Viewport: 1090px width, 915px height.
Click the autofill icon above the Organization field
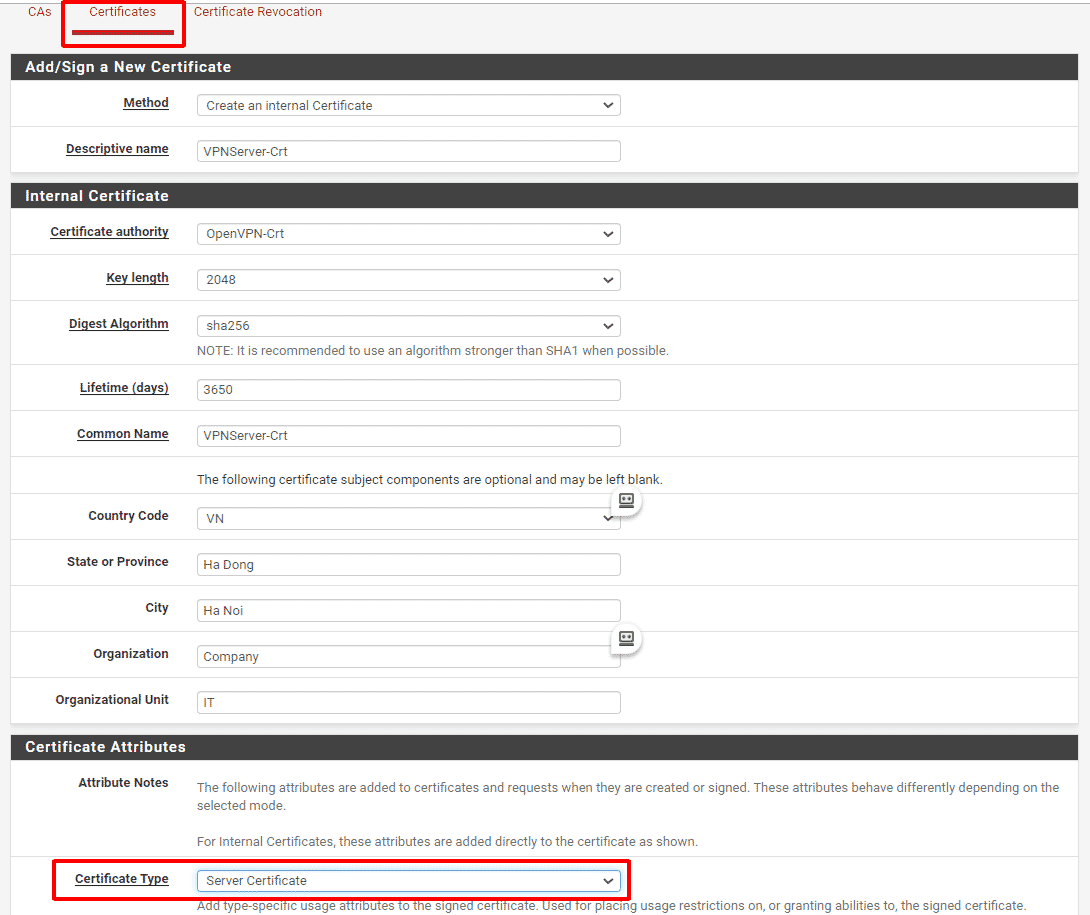coord(626,638)
